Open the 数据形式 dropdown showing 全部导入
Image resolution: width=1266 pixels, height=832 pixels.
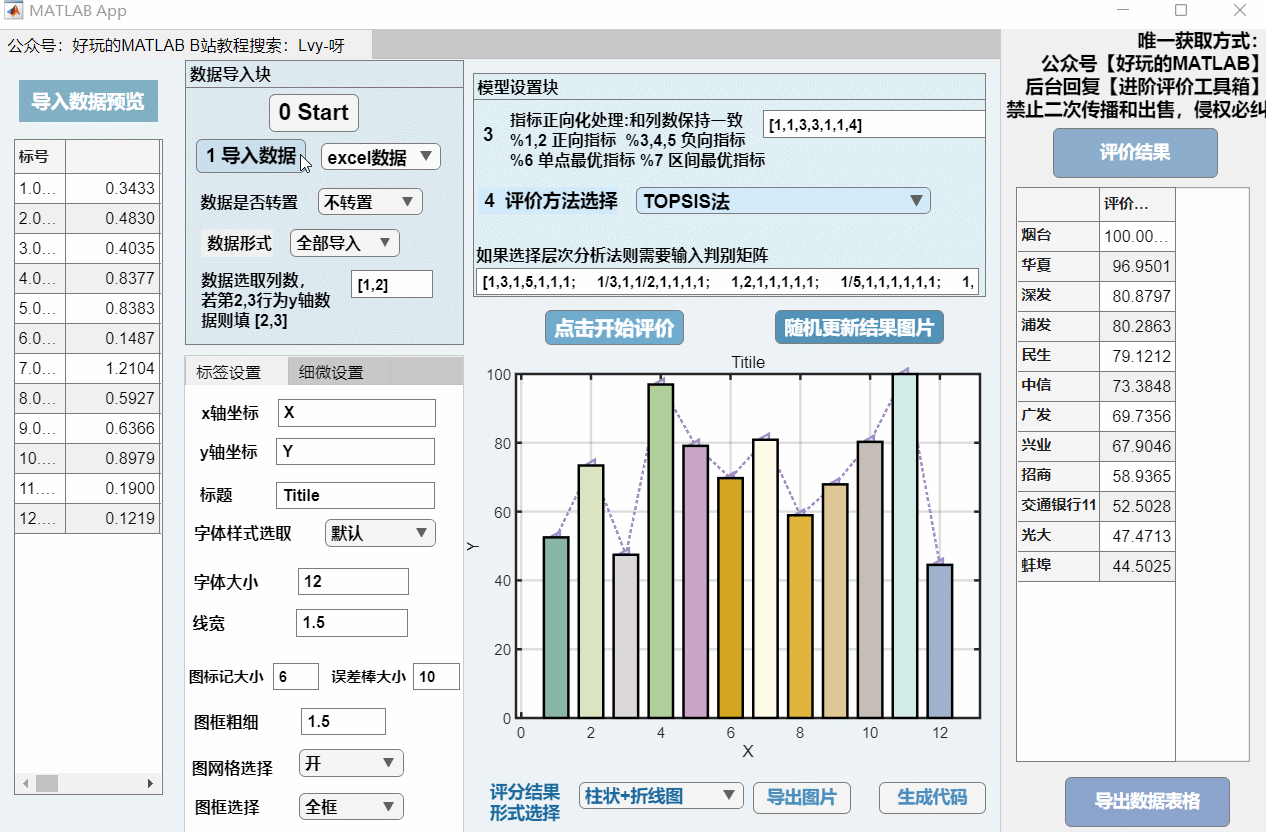coord(345,243)
